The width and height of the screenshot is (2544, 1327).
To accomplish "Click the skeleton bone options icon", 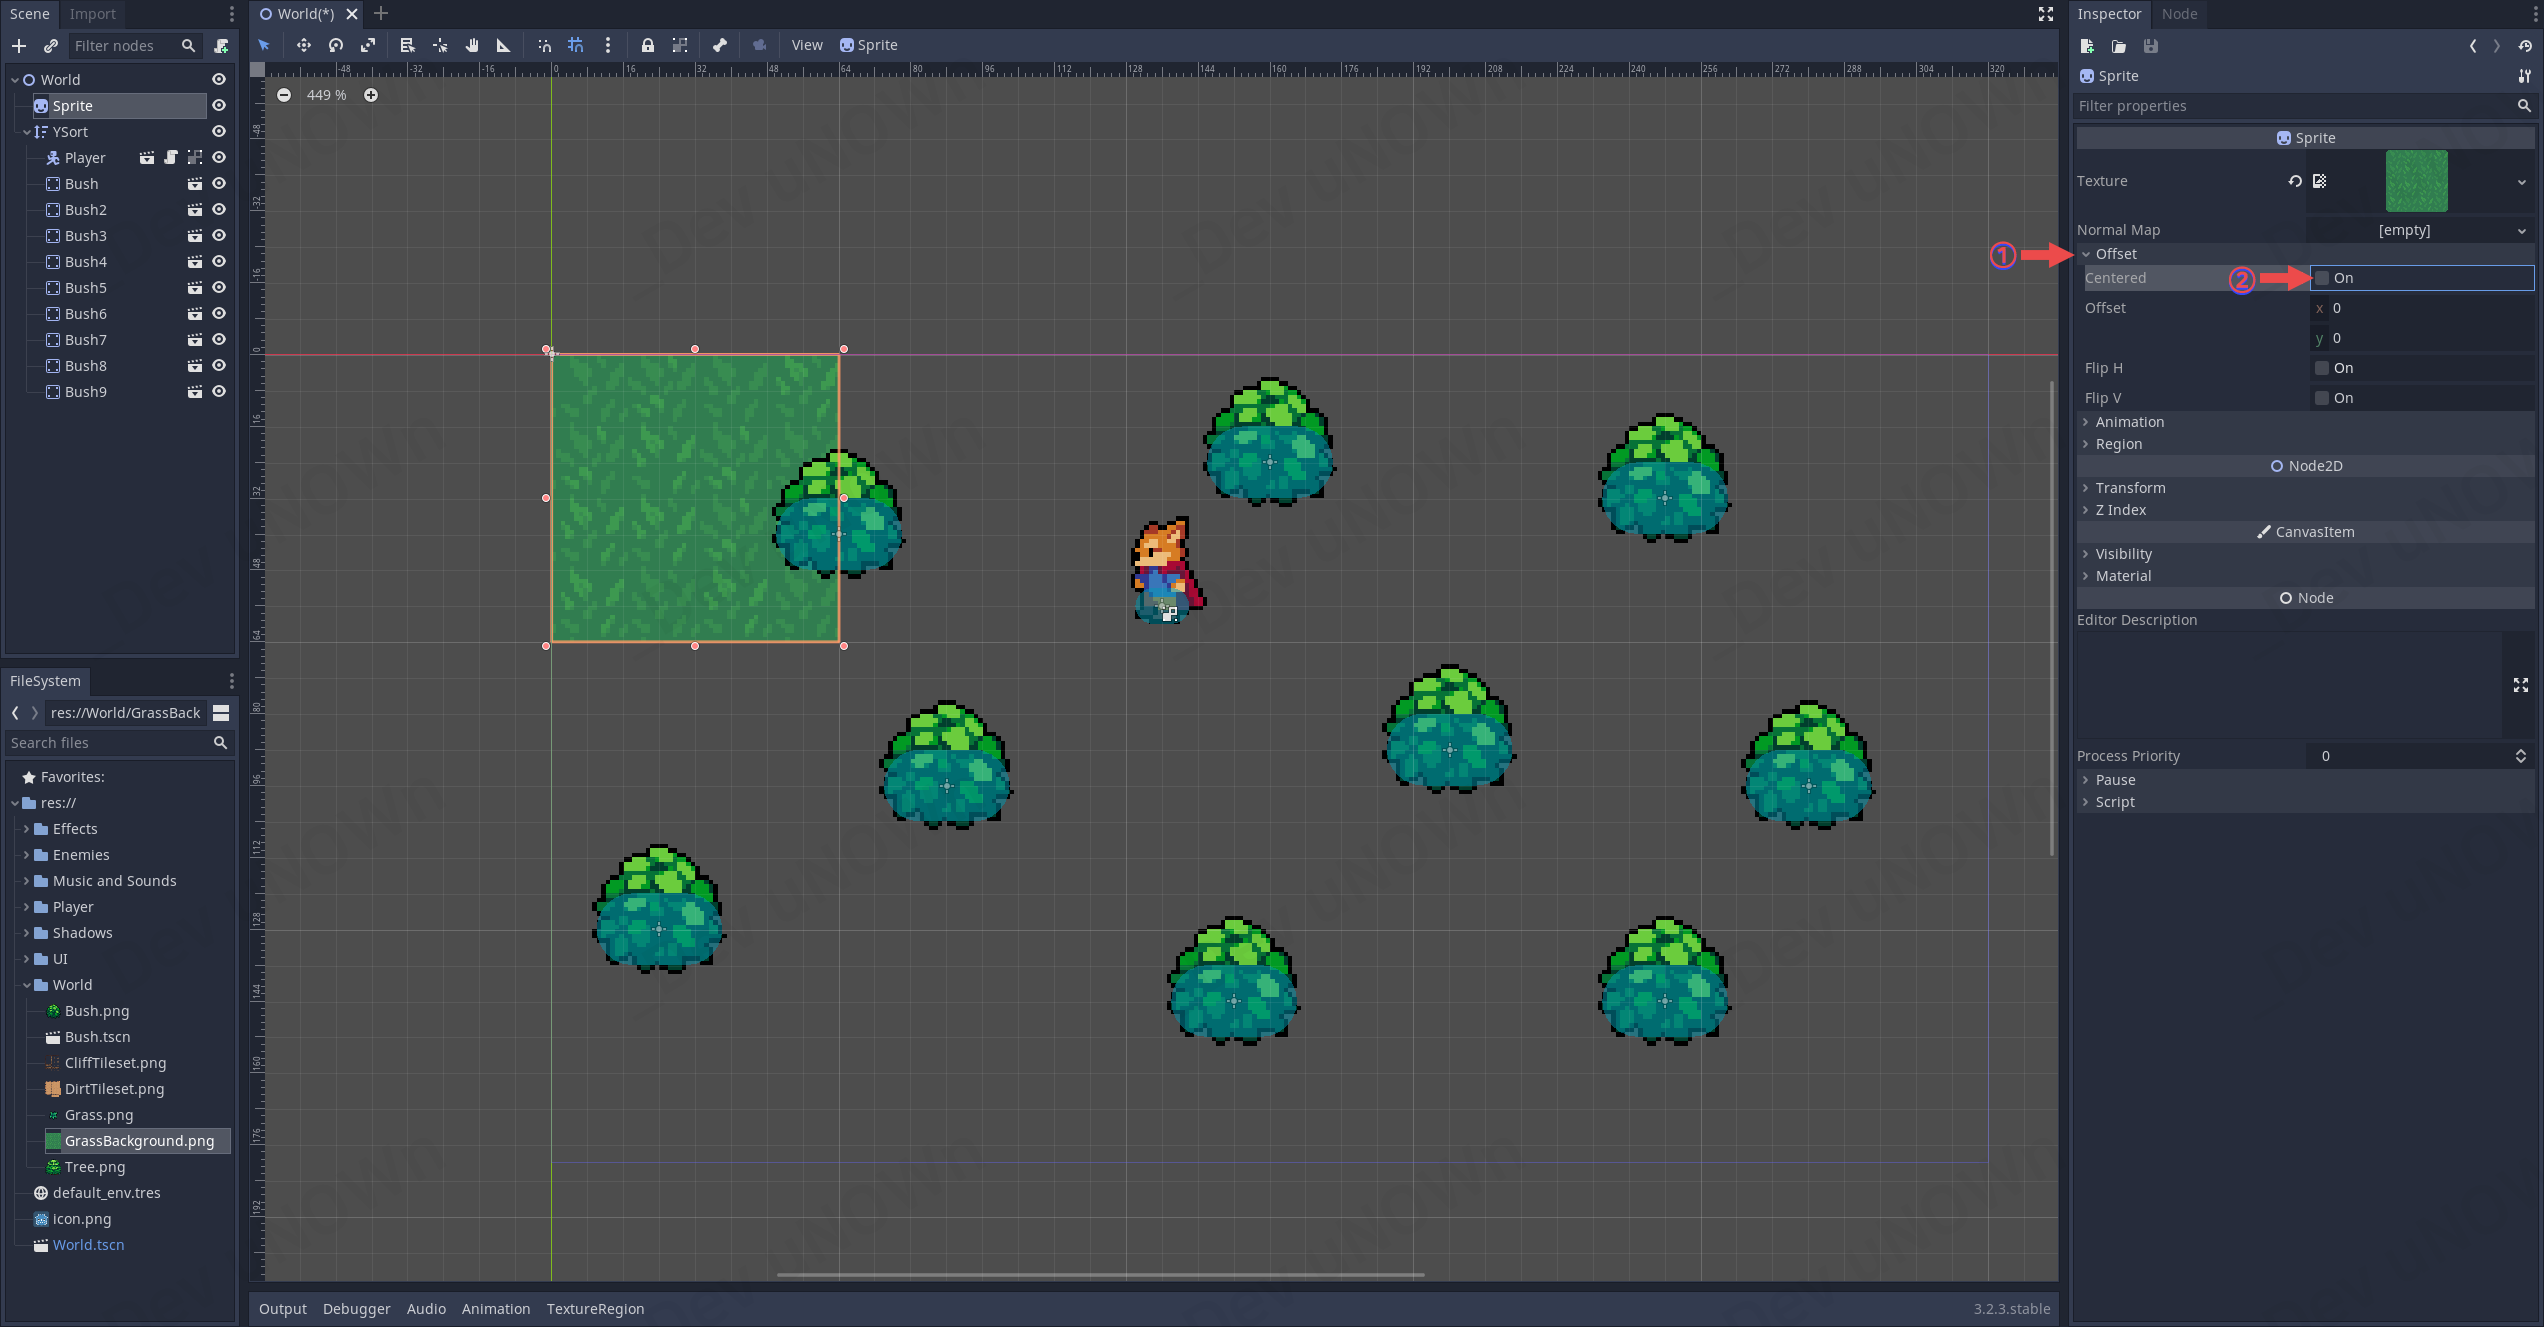I will [719, 45].
